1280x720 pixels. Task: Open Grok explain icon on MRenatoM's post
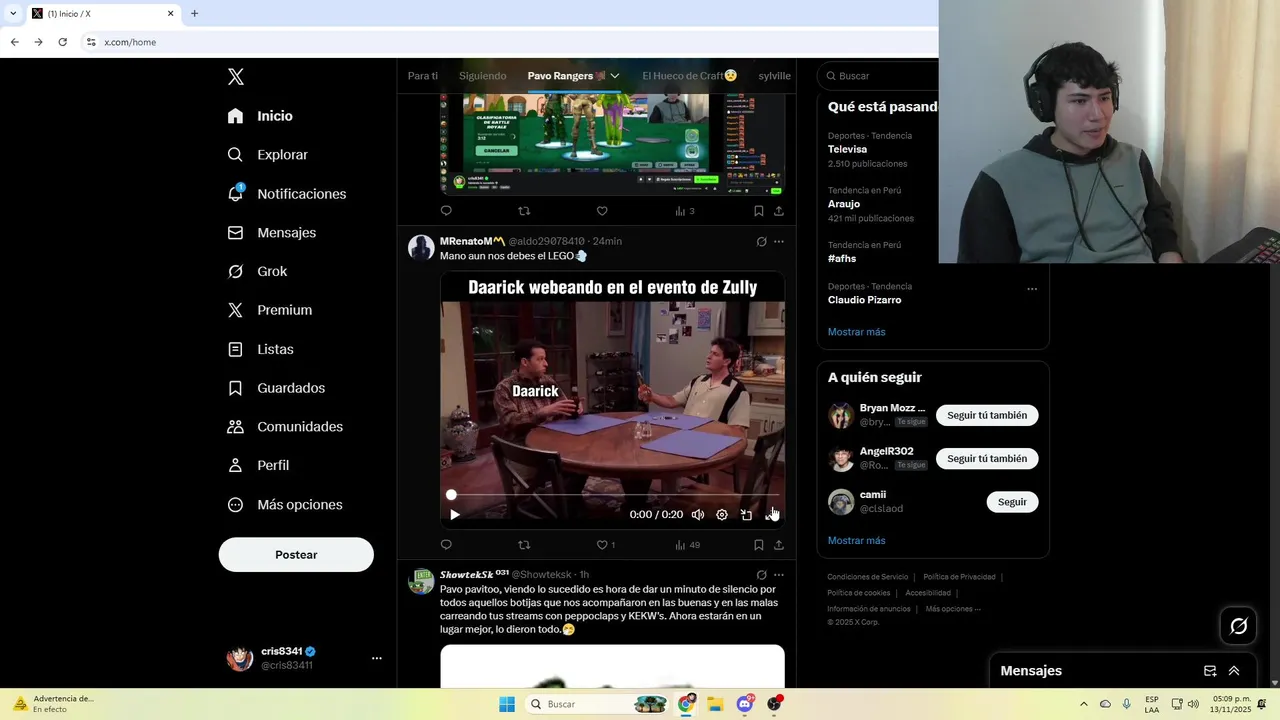[761, 241]
